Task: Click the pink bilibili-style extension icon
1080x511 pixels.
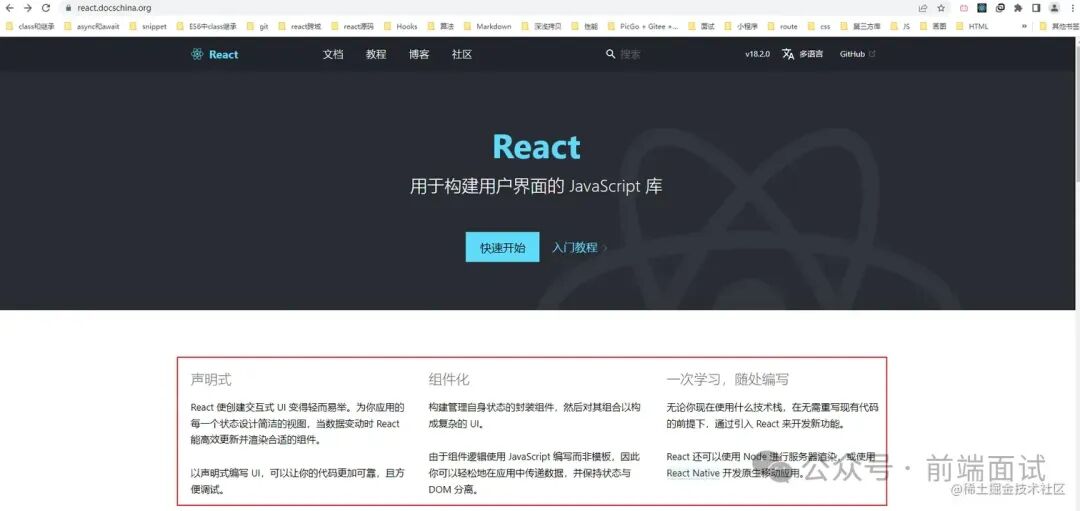Action: [x=964, y=8]
